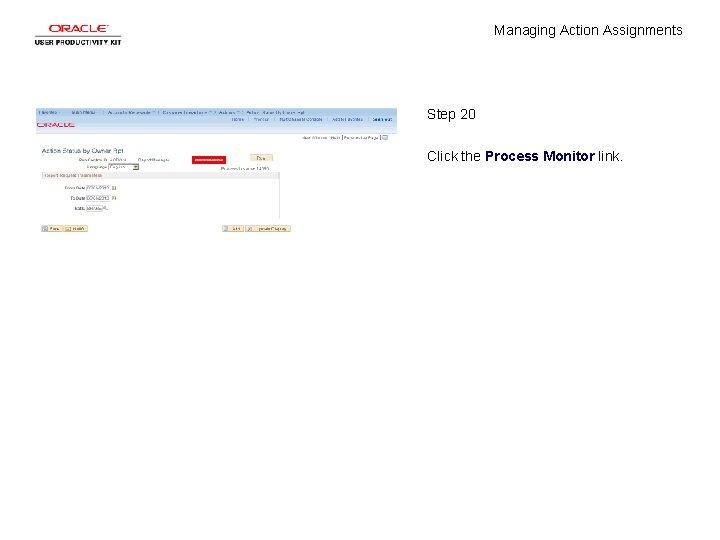
Task: Click the Help link
Action: [x=335, y=138]
